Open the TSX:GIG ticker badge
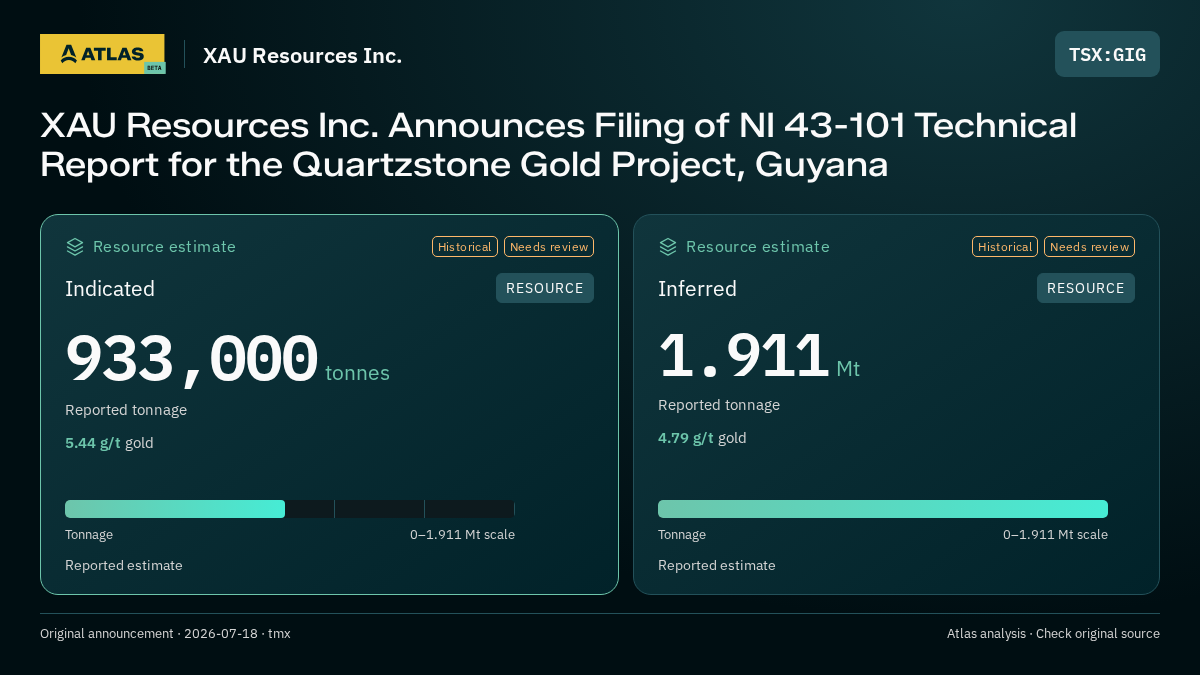The height and width of the screenshot is (675, 1200). (x=1107, y=54)
